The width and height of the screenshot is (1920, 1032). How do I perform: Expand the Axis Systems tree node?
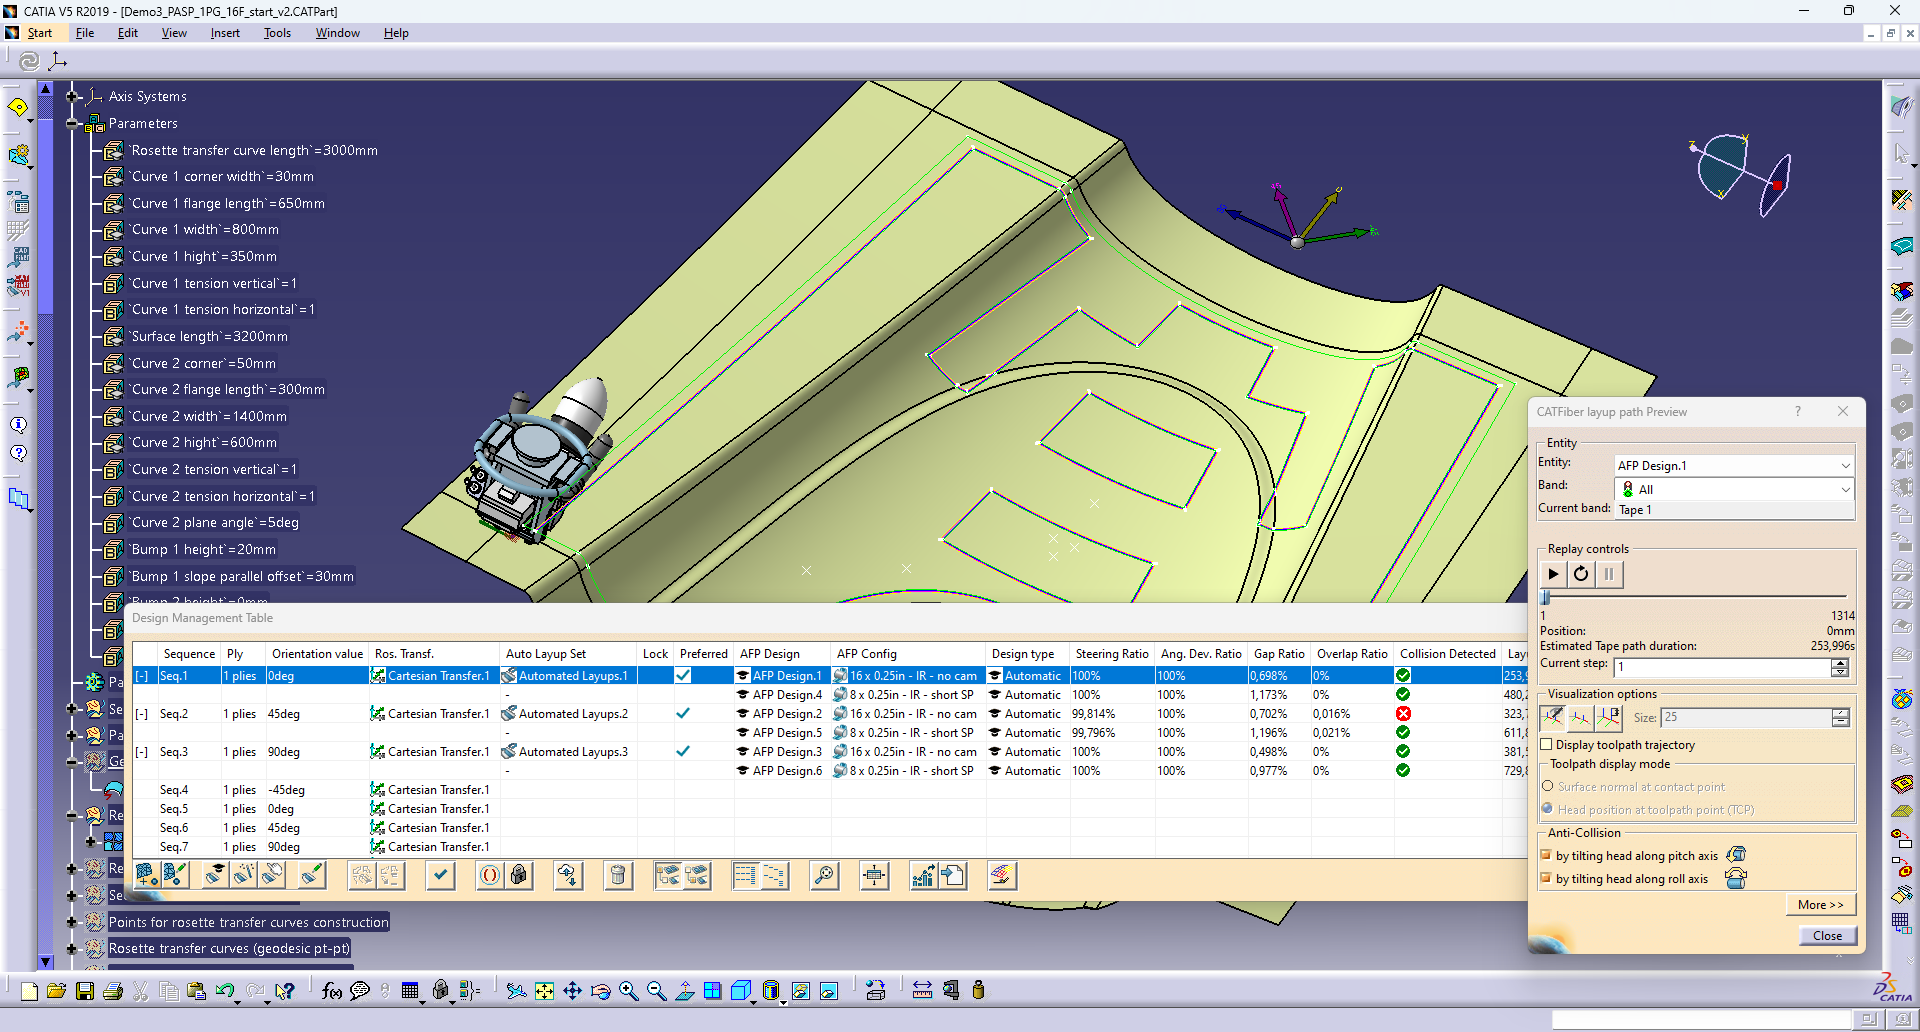[x=72, y=96]
